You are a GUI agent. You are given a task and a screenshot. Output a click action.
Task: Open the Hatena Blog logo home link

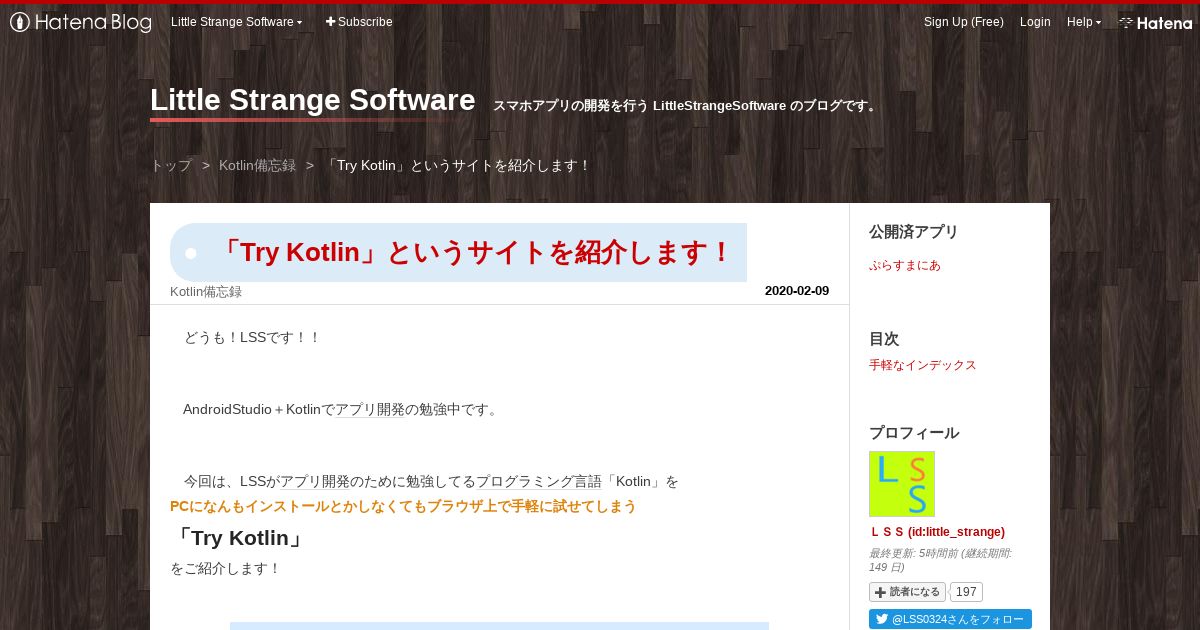pyautogui.click(x=81, y=22)
